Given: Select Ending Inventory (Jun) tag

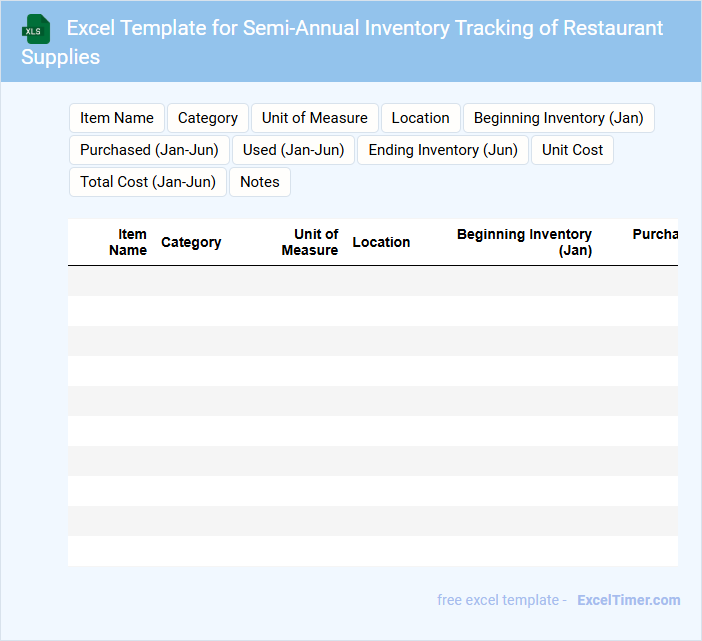Looking at the screenshot, I should [443, 150].
